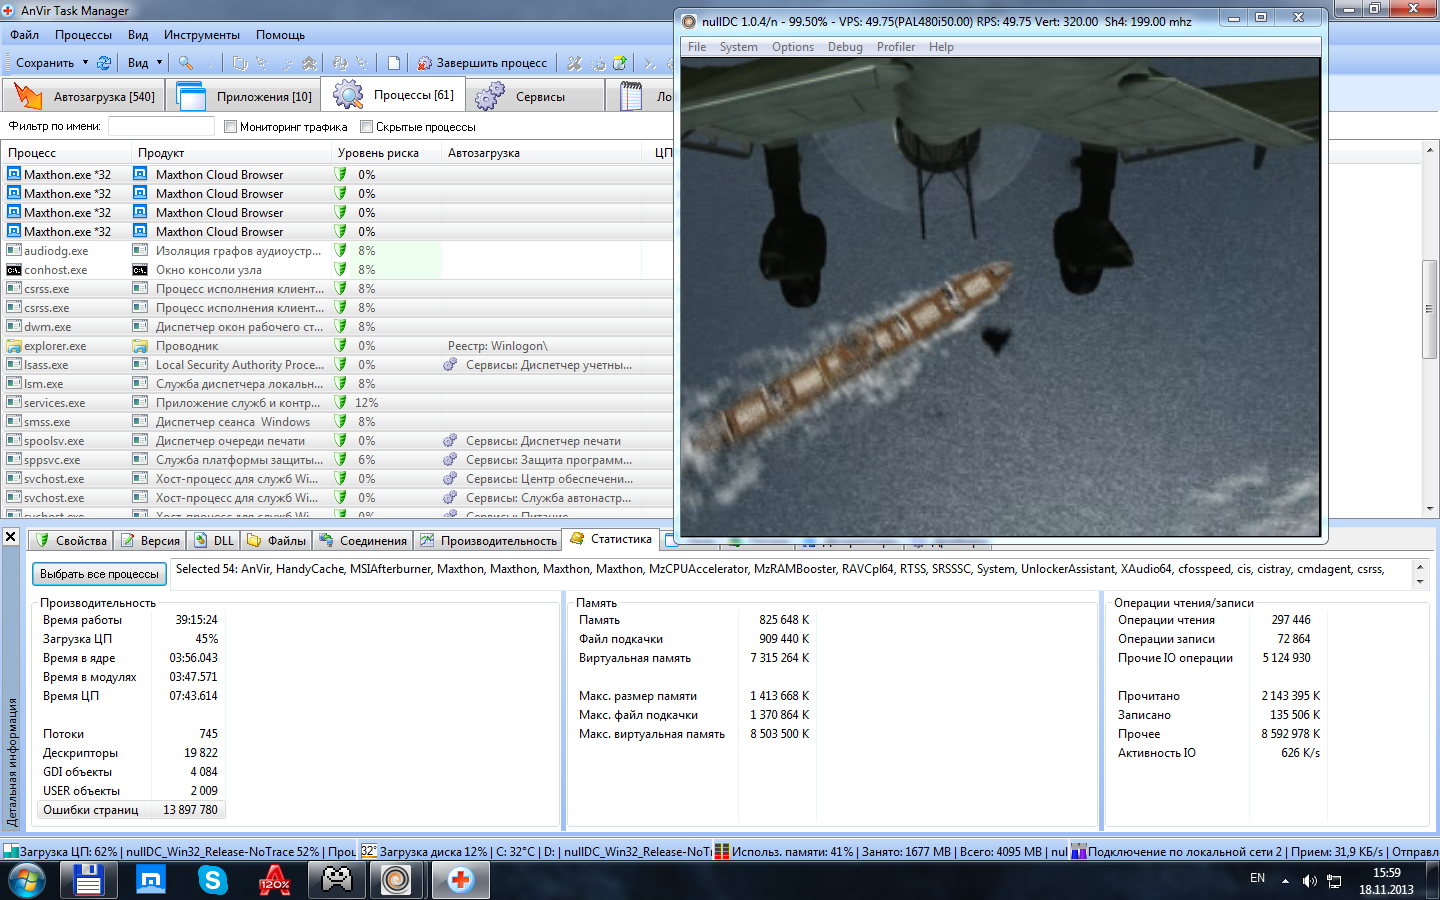The width and height of the screenshot is (1440, 900).
Task: Check the Скрытые процессы checkbox
Action: coord(367,127)
